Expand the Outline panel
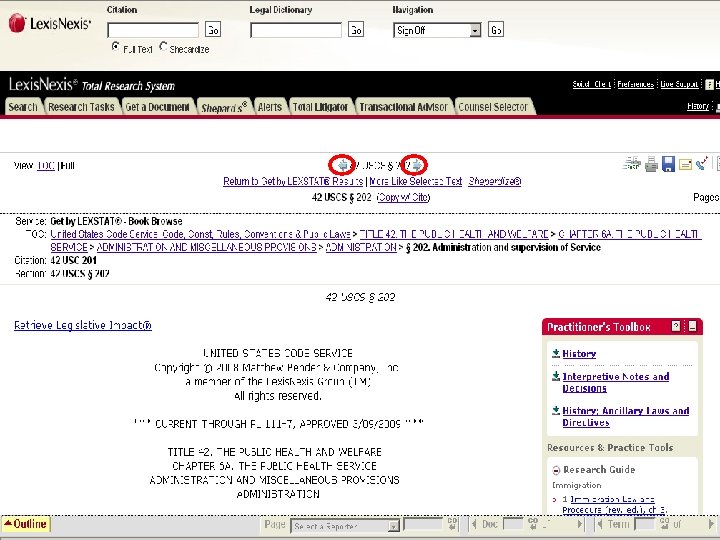The image size is (720, 540). [26, 524]
